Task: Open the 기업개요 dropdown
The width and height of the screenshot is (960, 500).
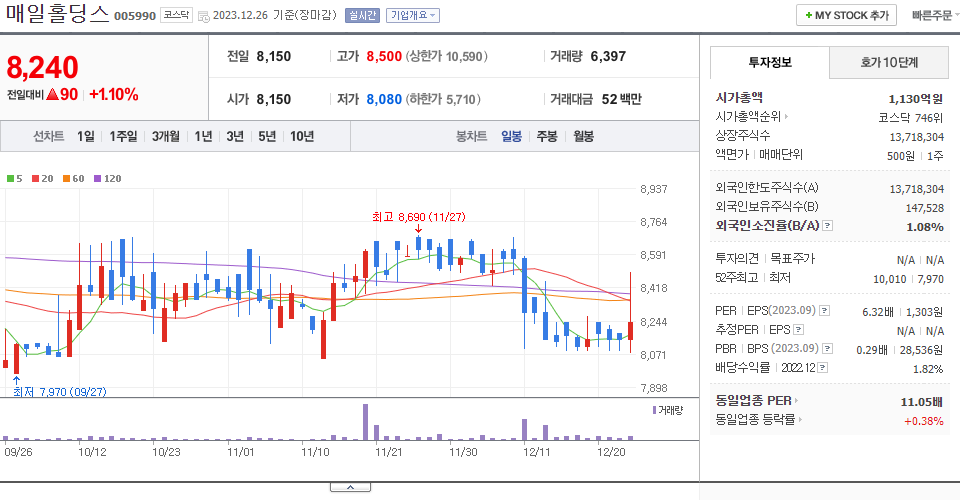Action: (x=413, y=15)
